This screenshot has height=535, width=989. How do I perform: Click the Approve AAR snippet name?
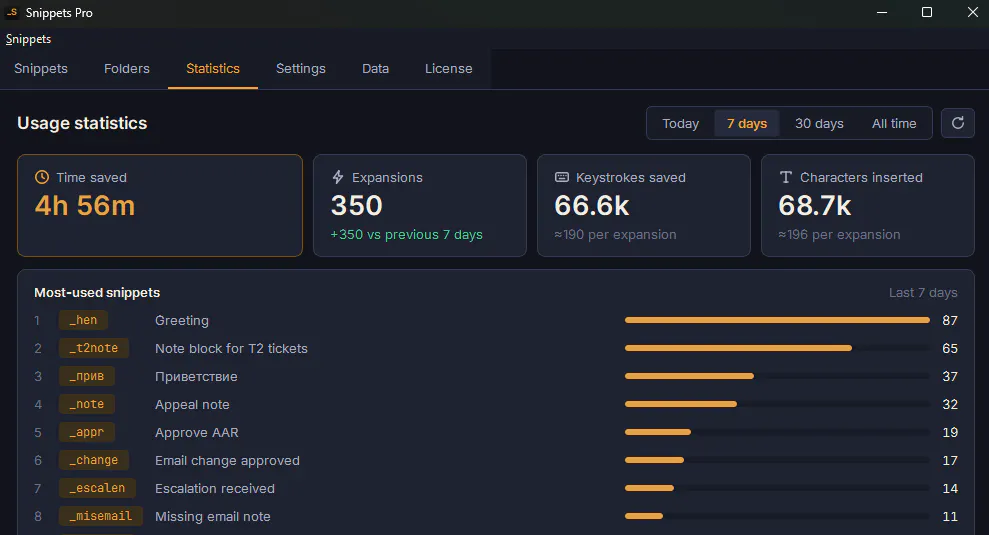pyautogui.click(x=197, y=433)
